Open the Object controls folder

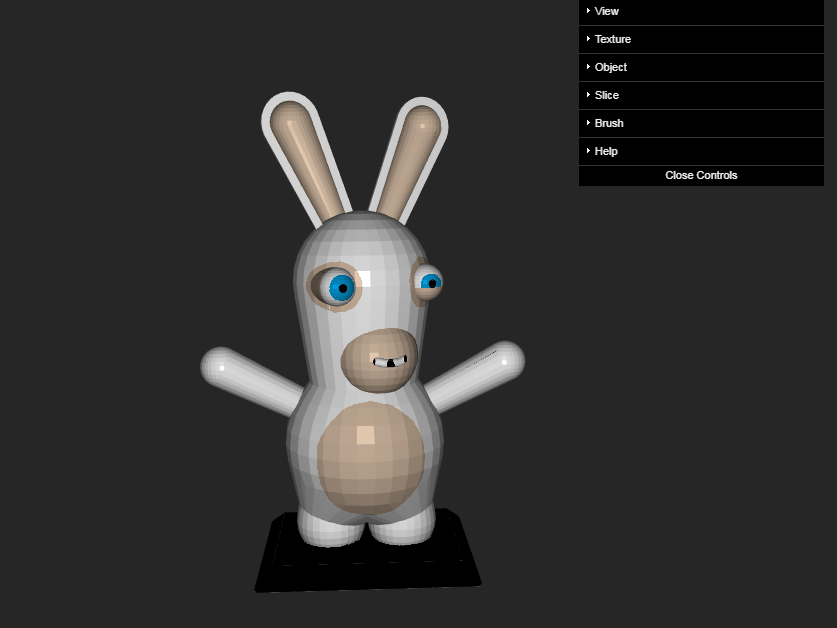coord(701,67)
